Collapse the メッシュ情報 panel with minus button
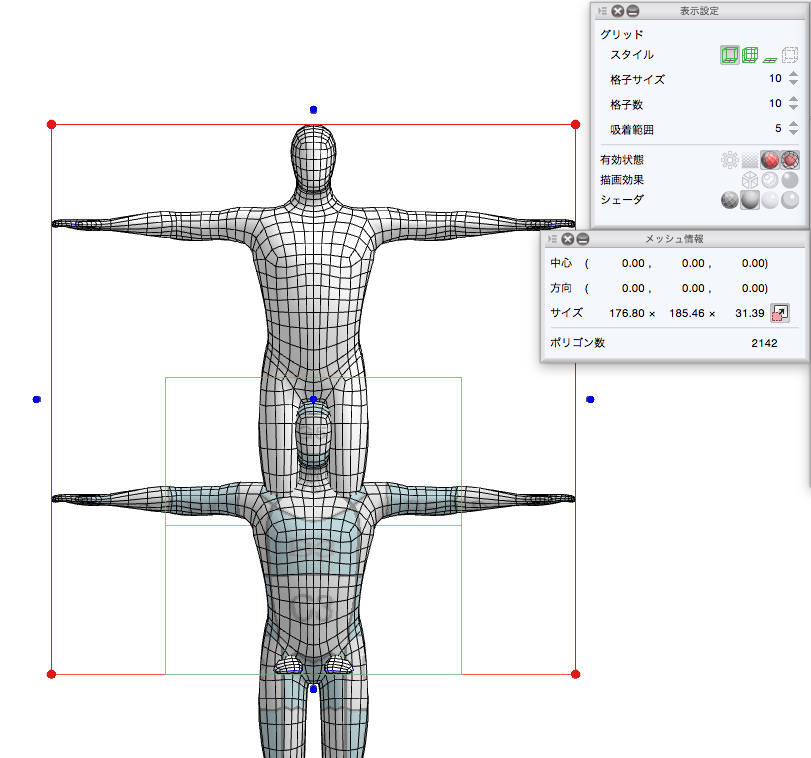 pos(583,239)
